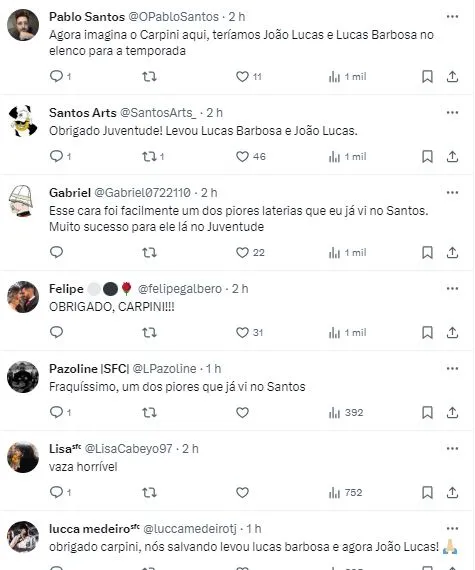The image size is (475, 570).
Task: Toggle bookmark on Pablo Santos's tweet
Action: point(427,77)
